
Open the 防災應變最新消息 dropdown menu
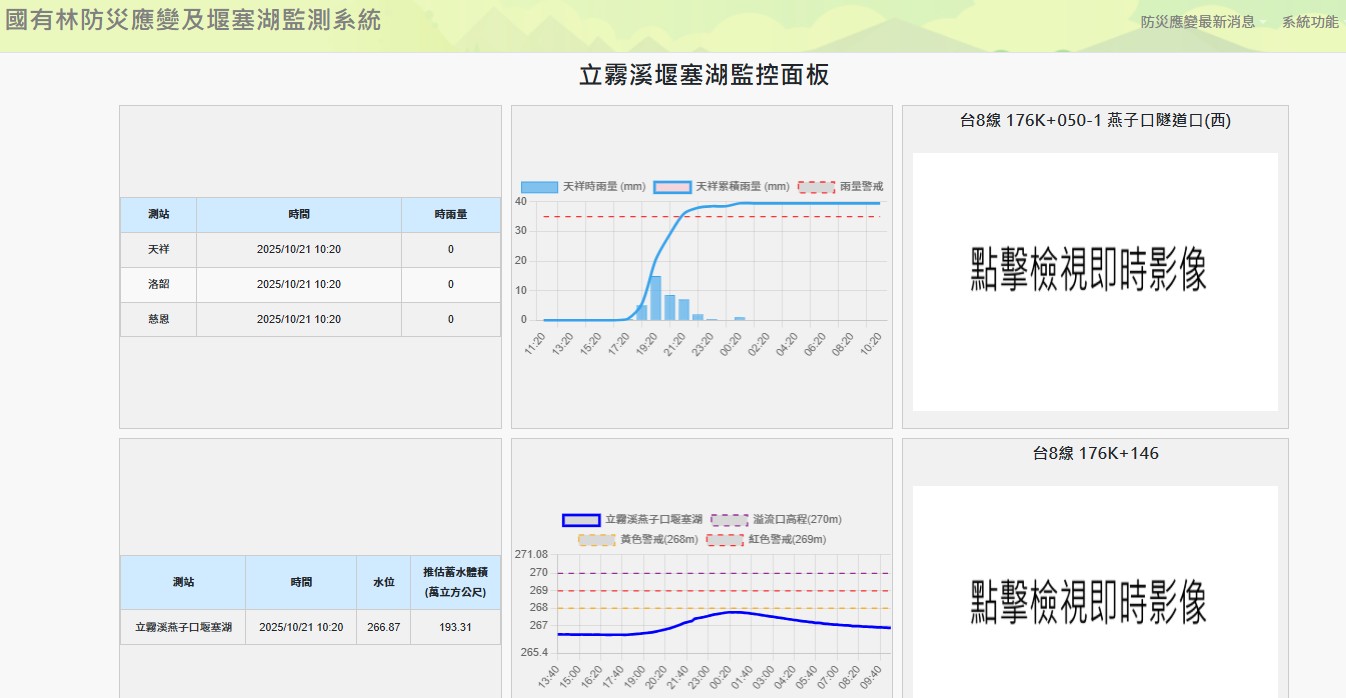pyautogui.click(x=1201, y=22)
